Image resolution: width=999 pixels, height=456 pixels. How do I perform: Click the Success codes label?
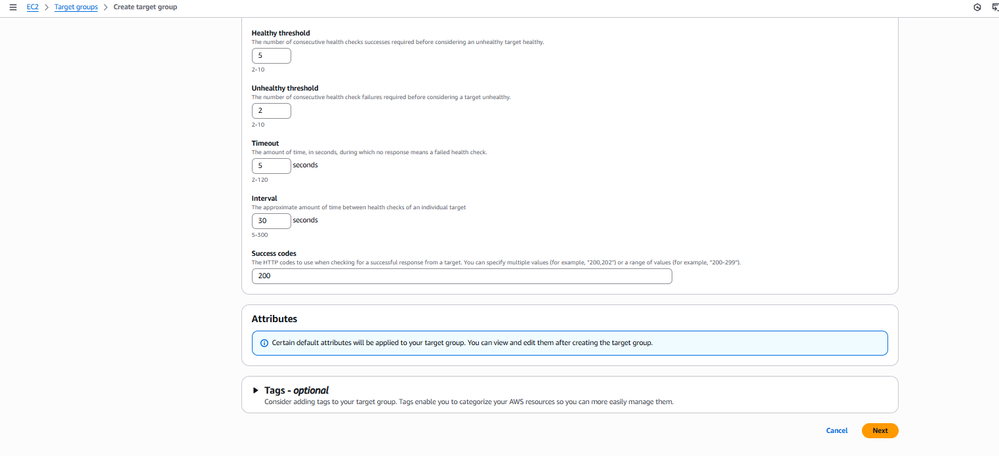pyautogui.click(x=274, y=253)
